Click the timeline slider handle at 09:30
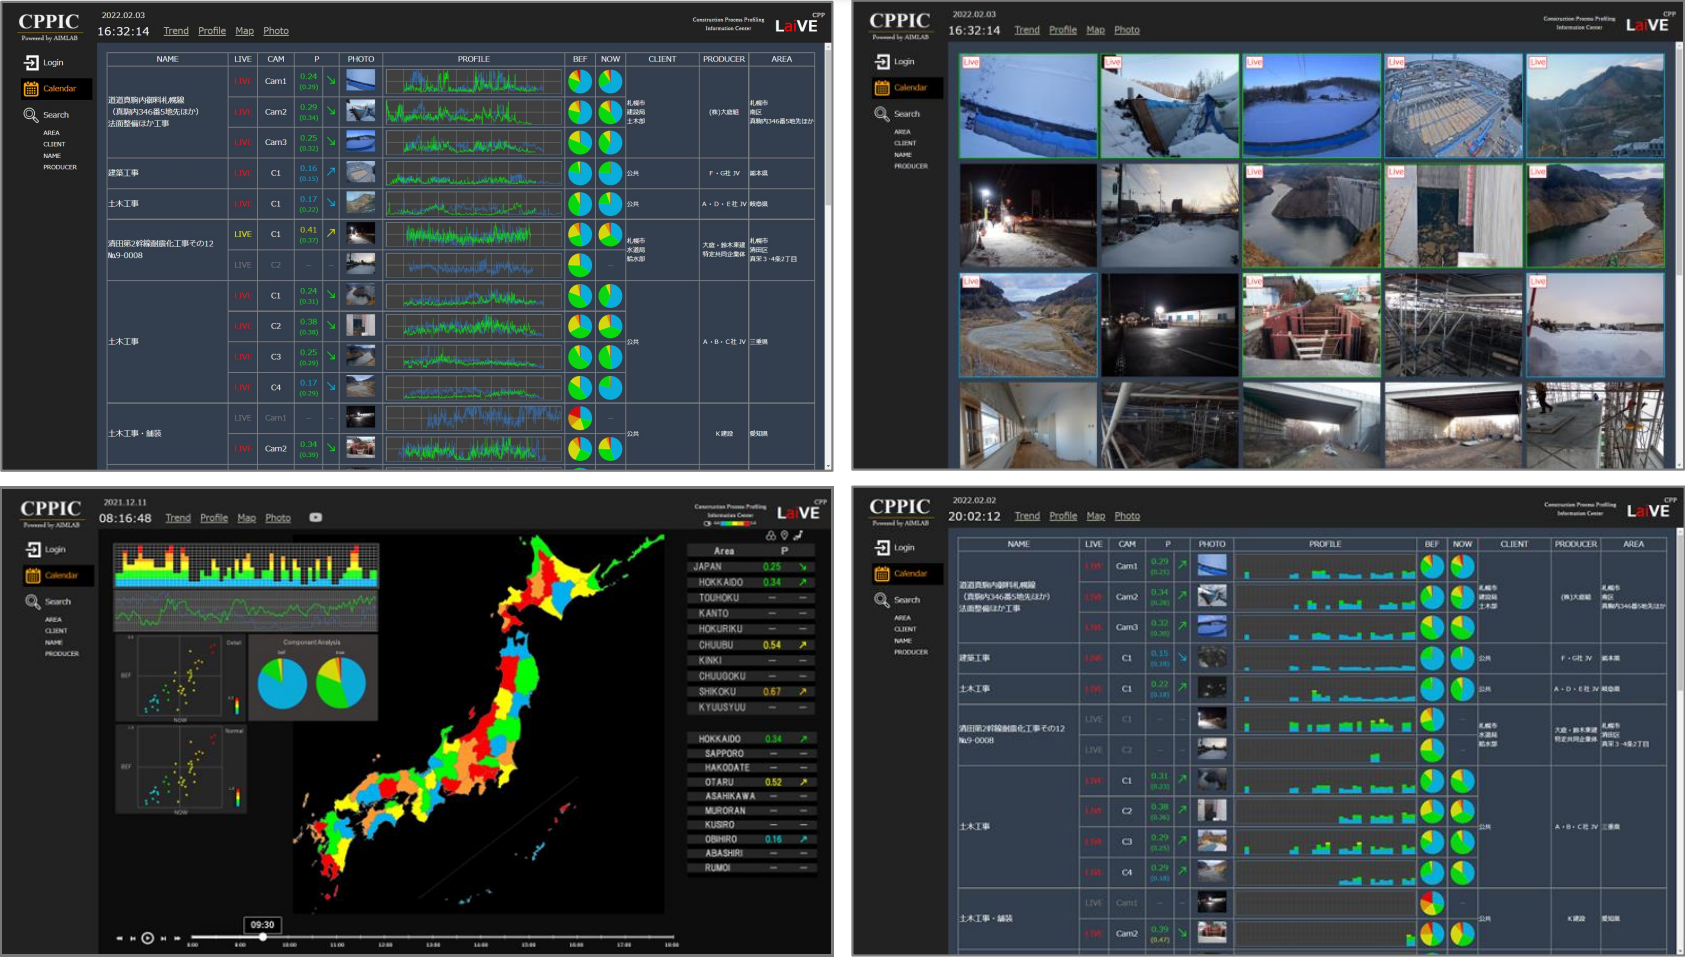Viewport: 1685px width, 957px height. (x=263, y=937)
